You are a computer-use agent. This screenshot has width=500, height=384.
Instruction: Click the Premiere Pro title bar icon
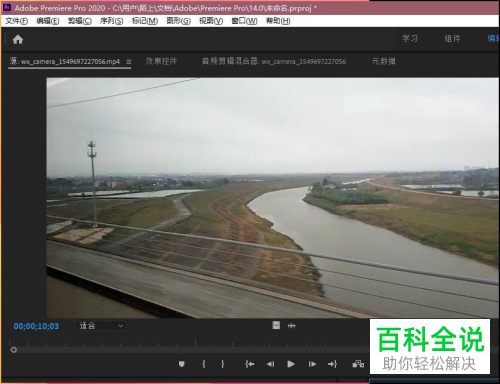tap(7, 7)
